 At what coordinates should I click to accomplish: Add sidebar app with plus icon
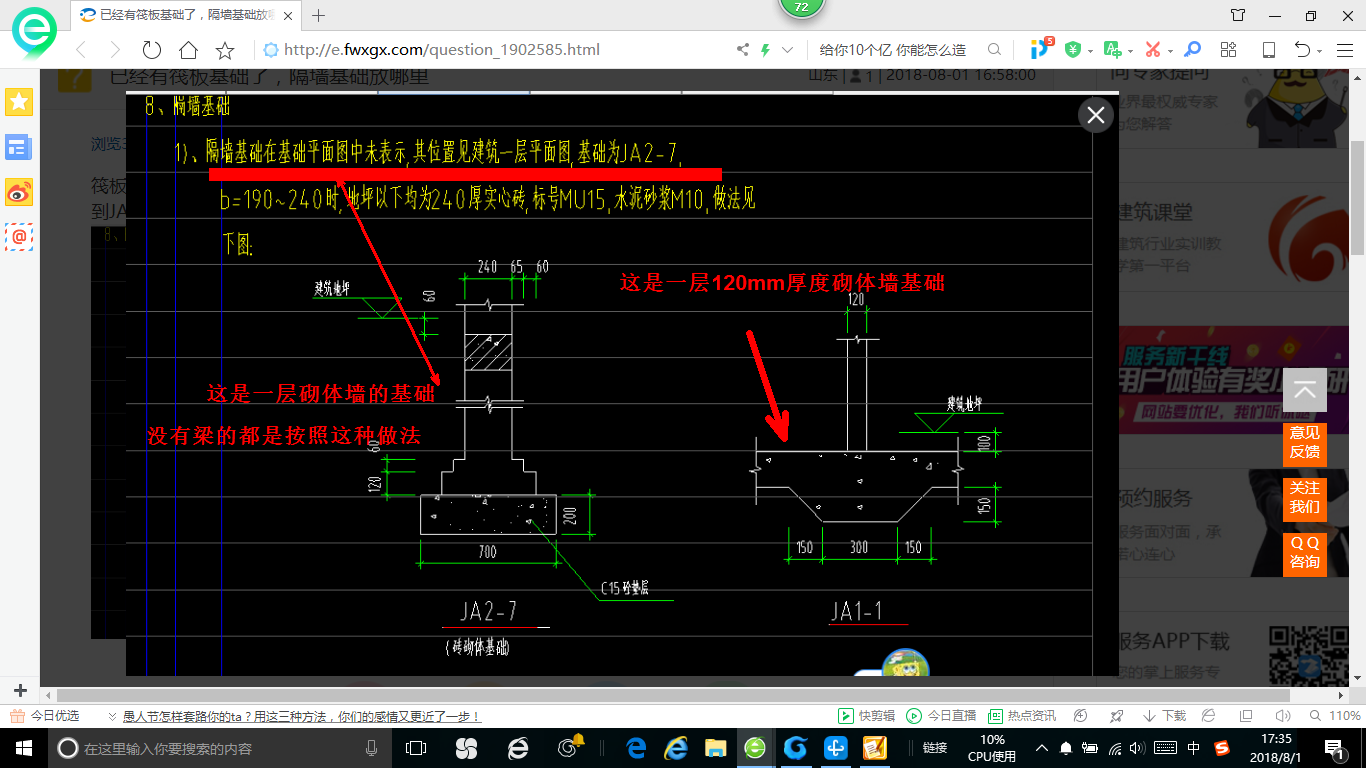19,690
